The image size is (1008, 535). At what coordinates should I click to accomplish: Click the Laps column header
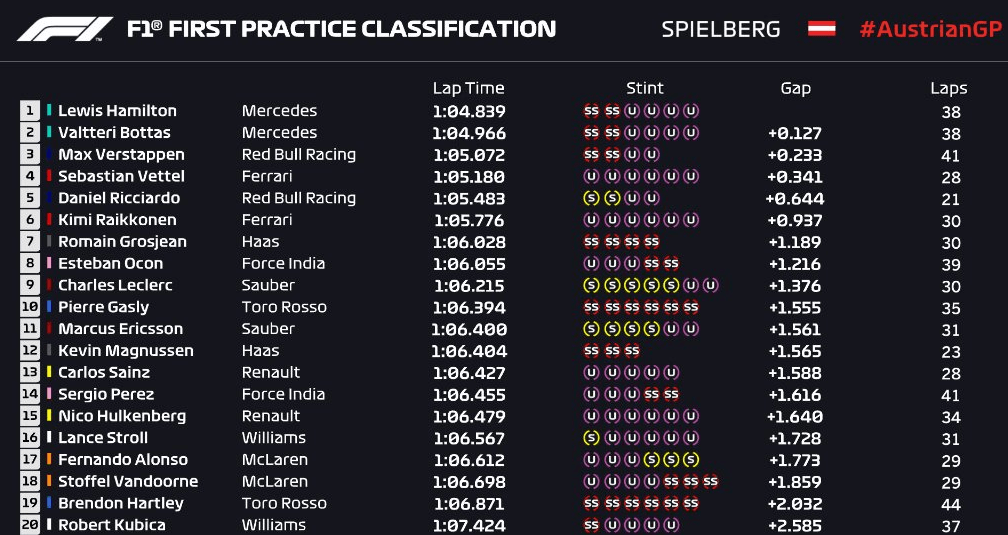coord(949,89)
